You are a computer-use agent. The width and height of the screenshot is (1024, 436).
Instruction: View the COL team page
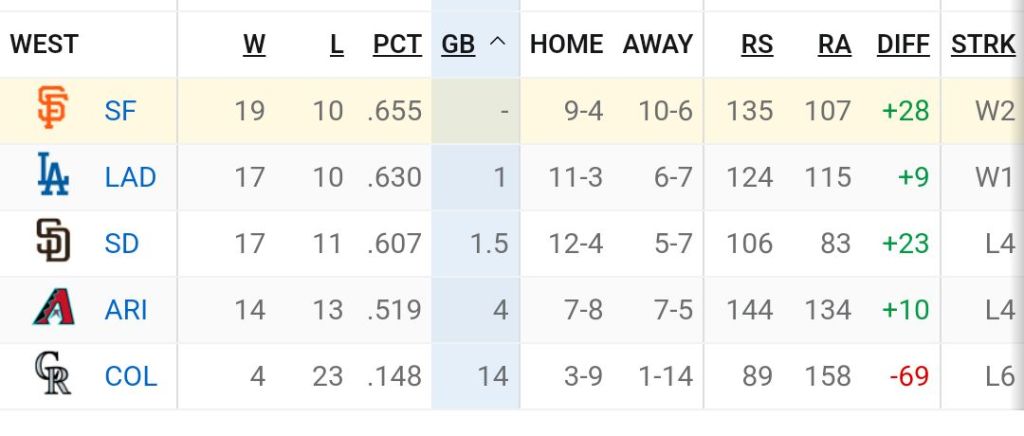point(130,376)
